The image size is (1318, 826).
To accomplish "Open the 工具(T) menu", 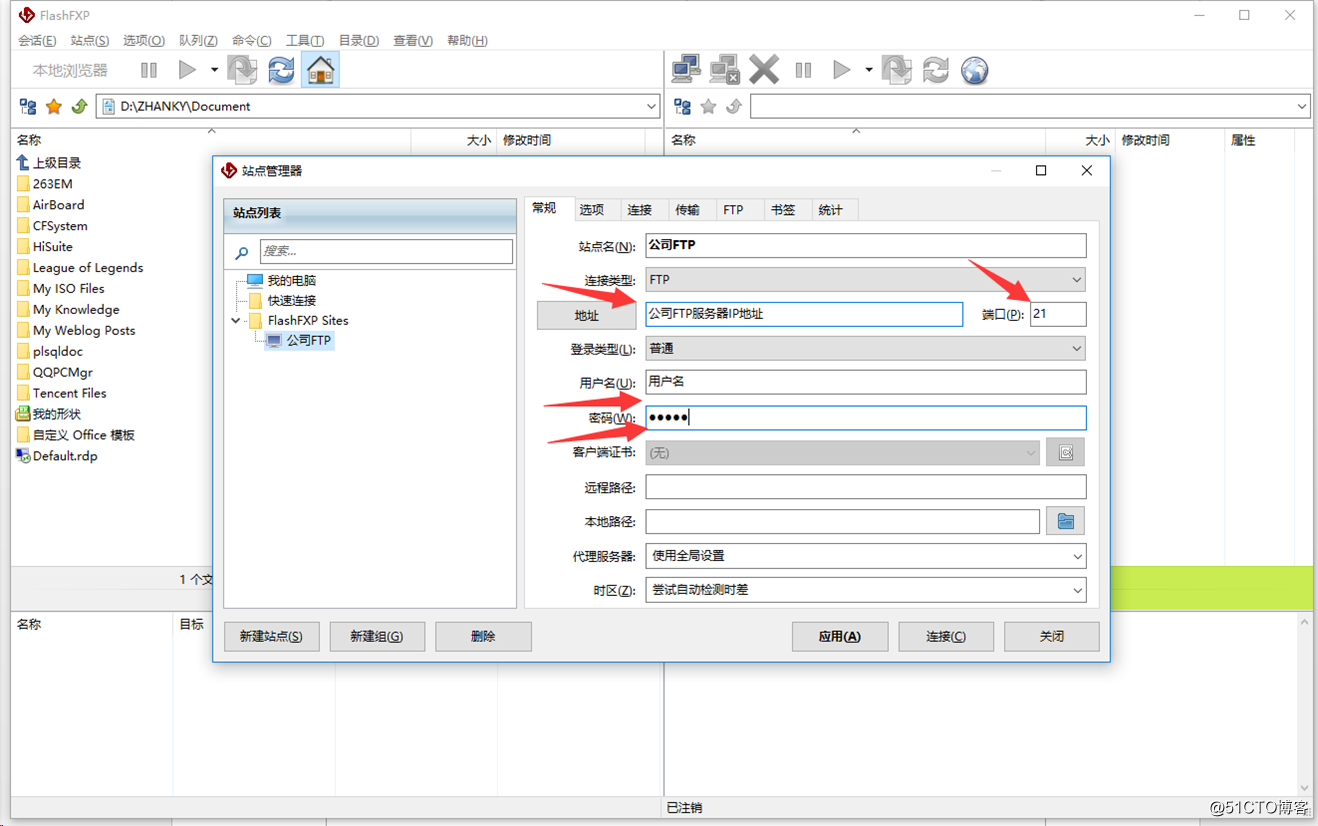I will pos(305,40).
